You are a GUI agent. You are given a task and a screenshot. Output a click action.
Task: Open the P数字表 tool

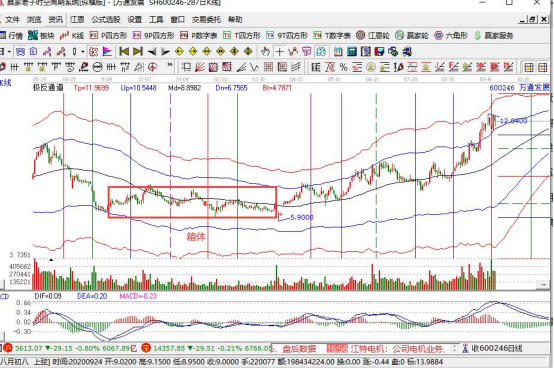pyautogui.click(x=199, y=35)
